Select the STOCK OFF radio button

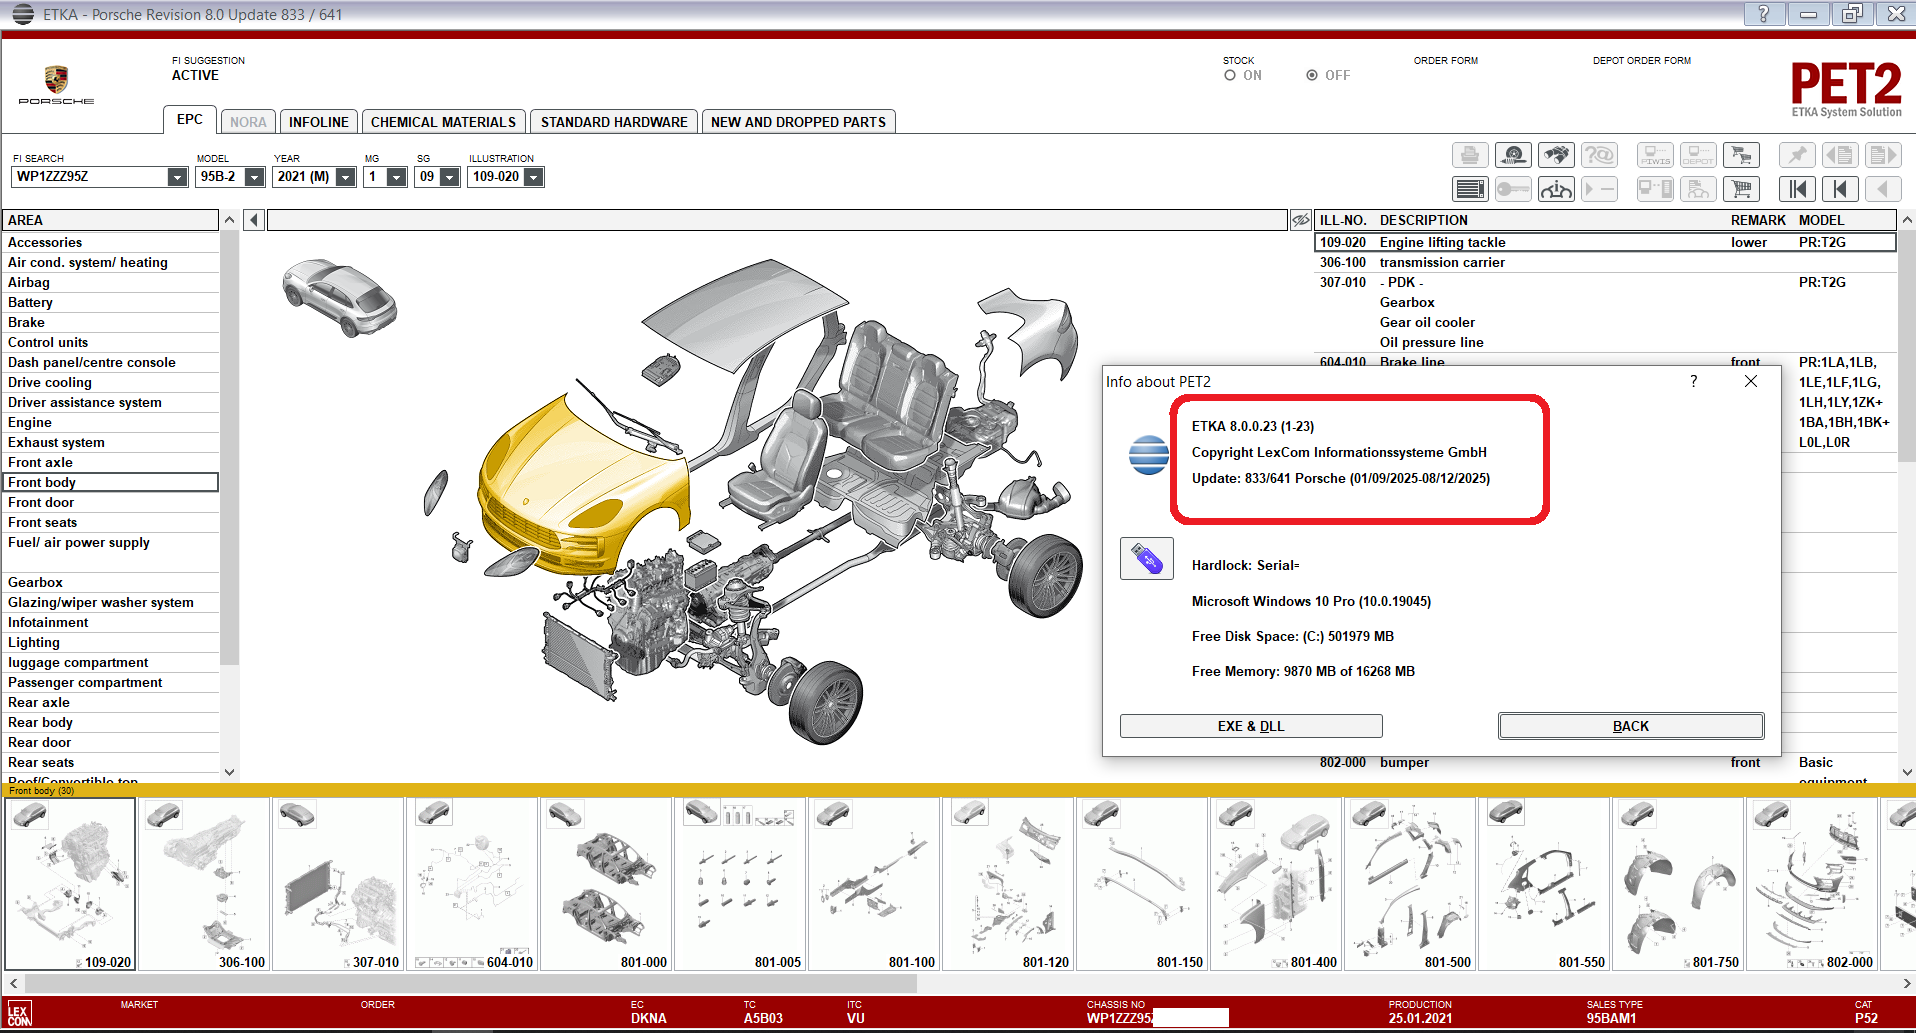pyautogui.click(x=1312, y=75)
